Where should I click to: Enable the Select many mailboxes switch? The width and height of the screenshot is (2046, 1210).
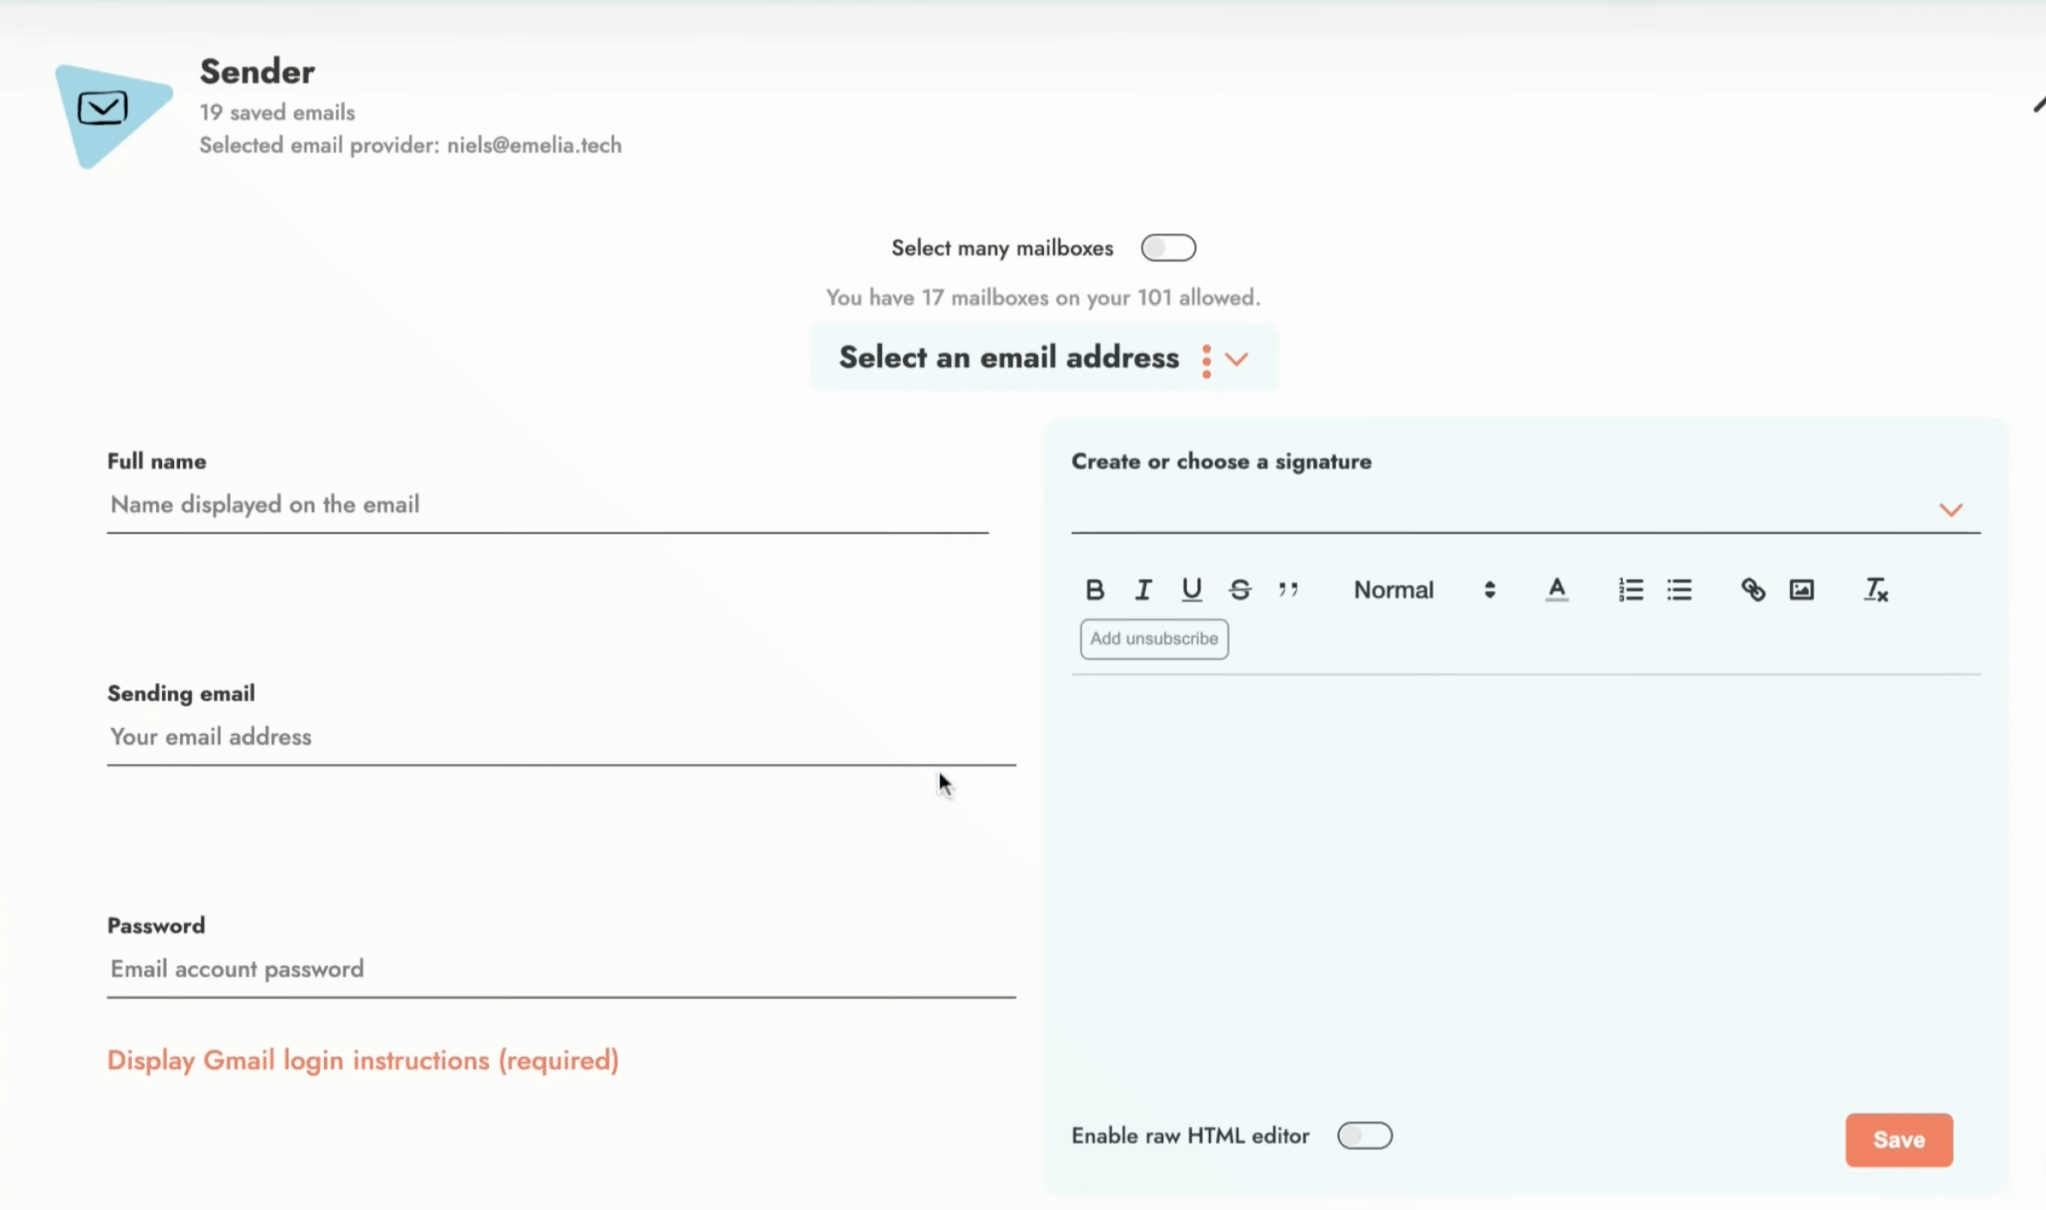(x=1168, y=248)
